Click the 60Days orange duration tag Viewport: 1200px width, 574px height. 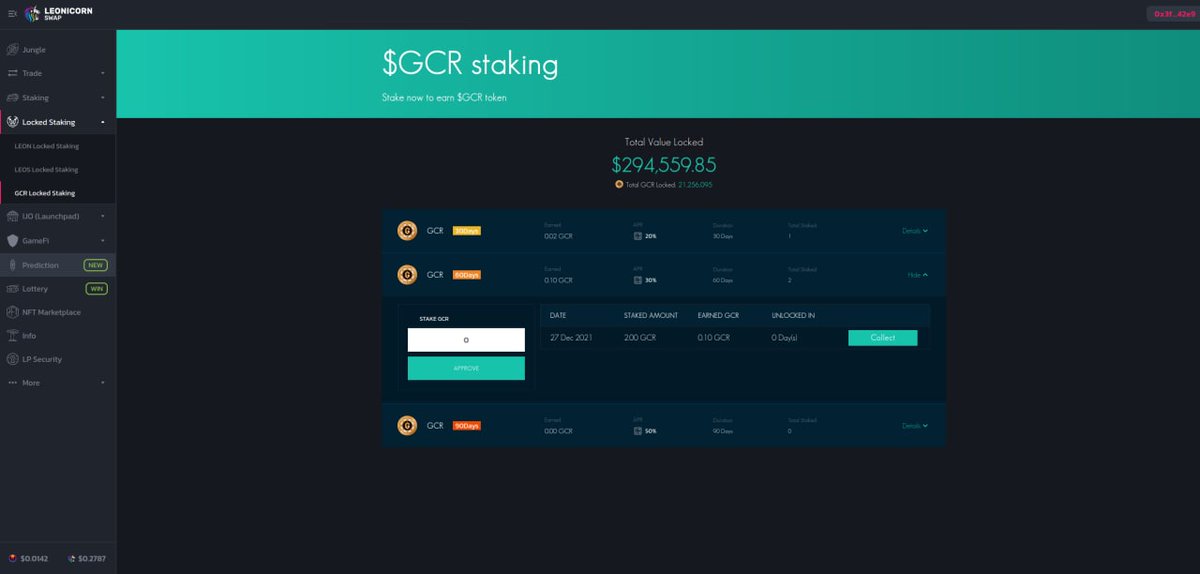tap(467, 274)
